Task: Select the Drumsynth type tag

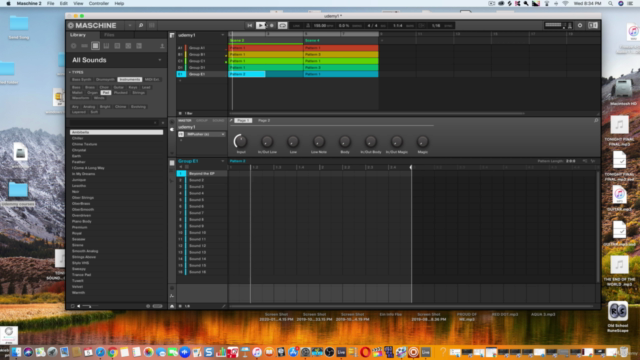Action: (x=105, y=80)
